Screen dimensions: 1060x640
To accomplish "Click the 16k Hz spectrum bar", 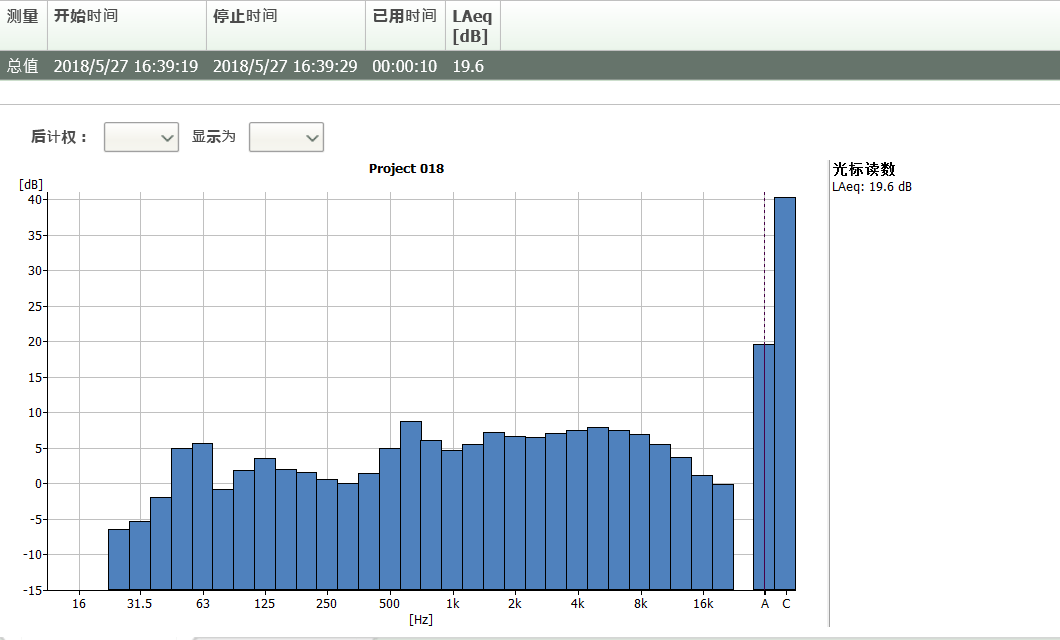I will [x=702, y=532].
